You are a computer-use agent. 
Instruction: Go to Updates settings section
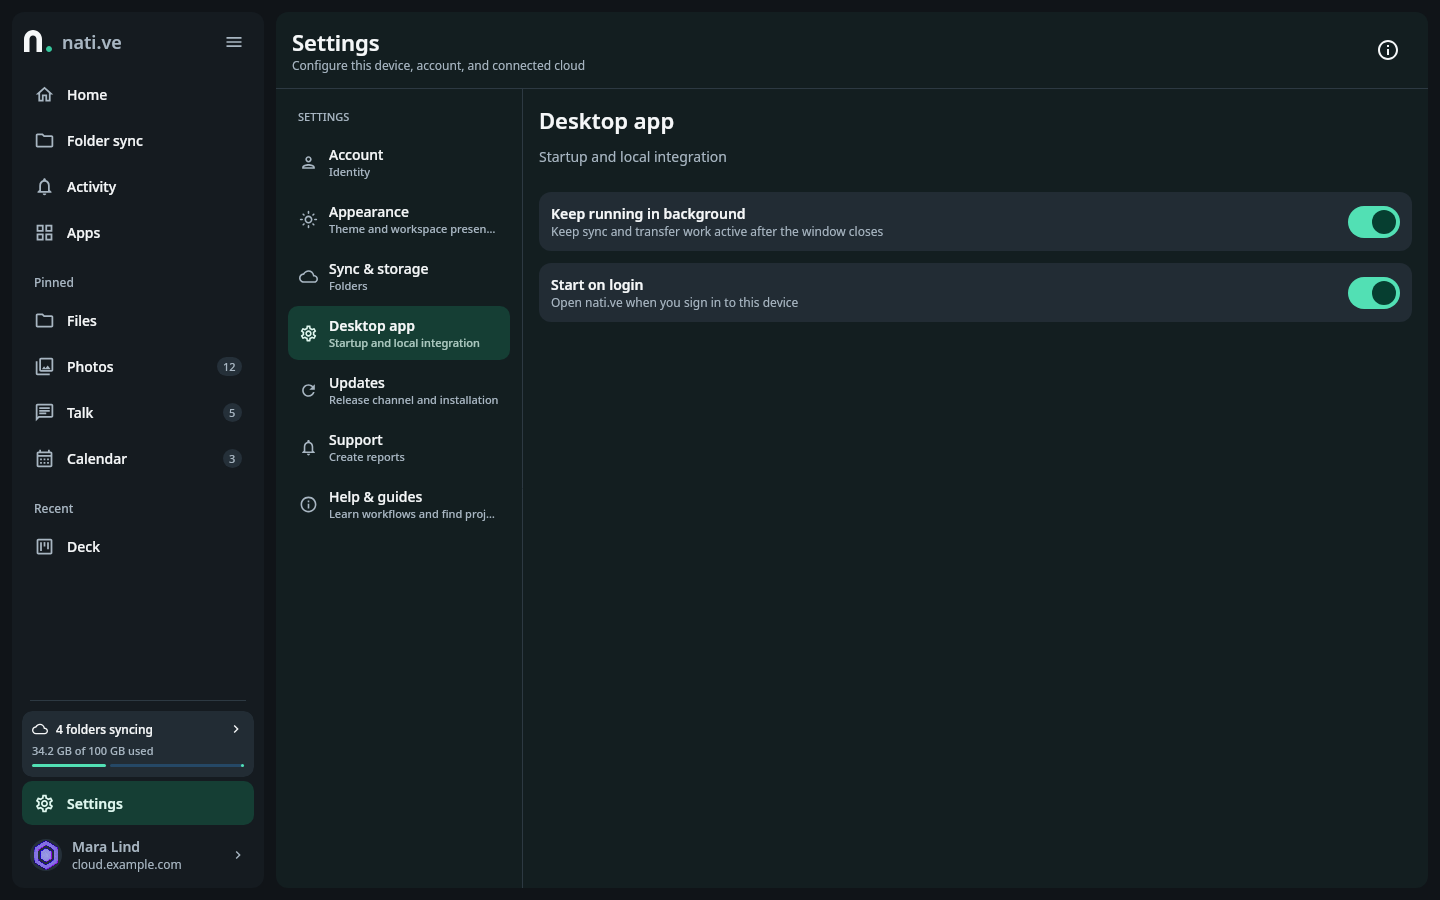point(399,391)
